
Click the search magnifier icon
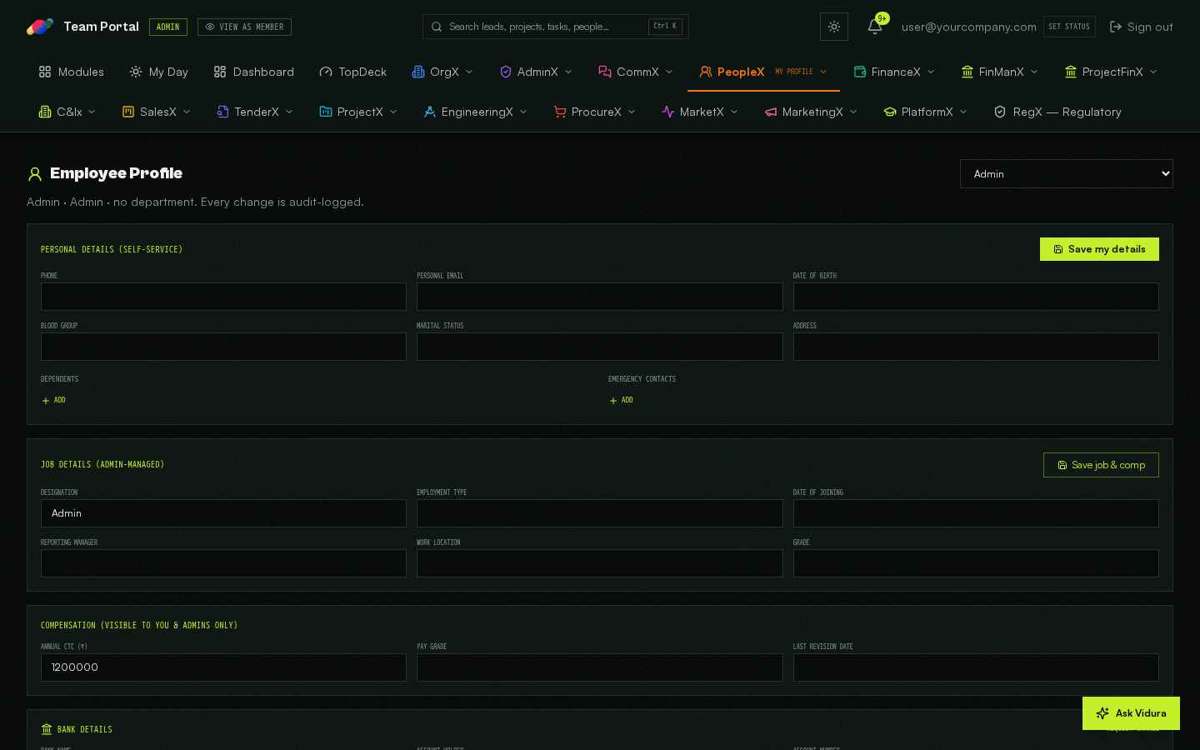point(437,27)
